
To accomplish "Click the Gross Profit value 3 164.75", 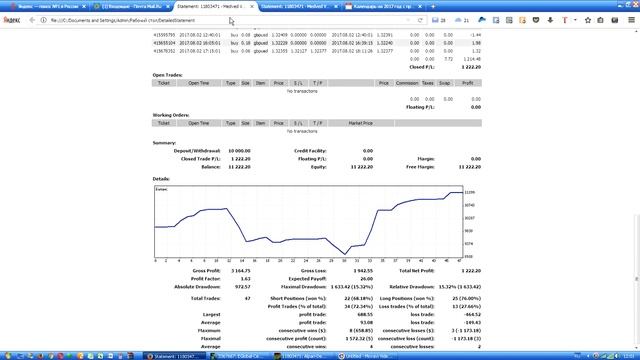I will [x=240, y=271].
